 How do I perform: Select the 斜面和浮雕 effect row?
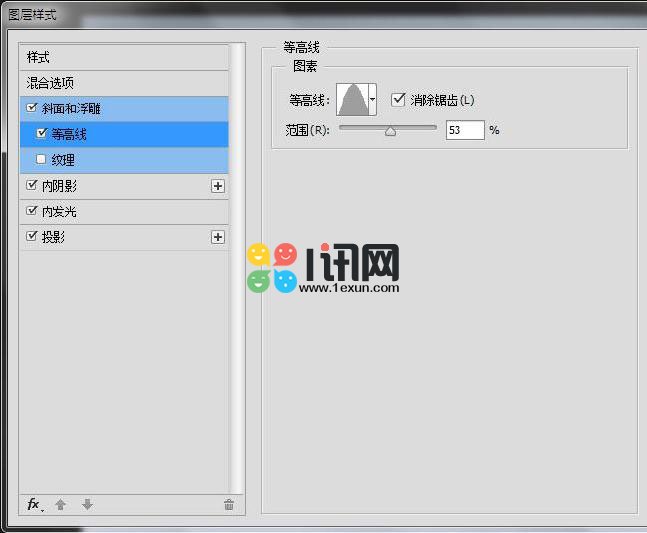click(124, 109)
